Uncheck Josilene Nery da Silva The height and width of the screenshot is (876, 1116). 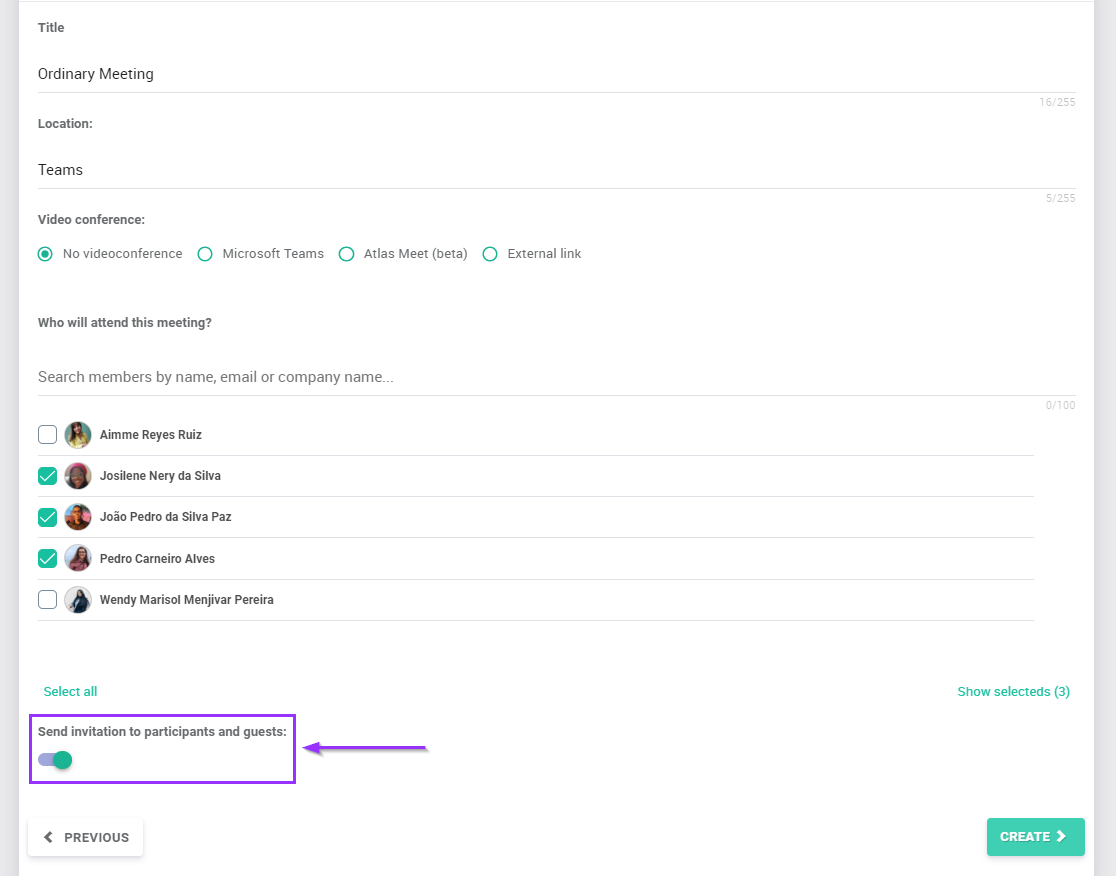coord(48,476)
